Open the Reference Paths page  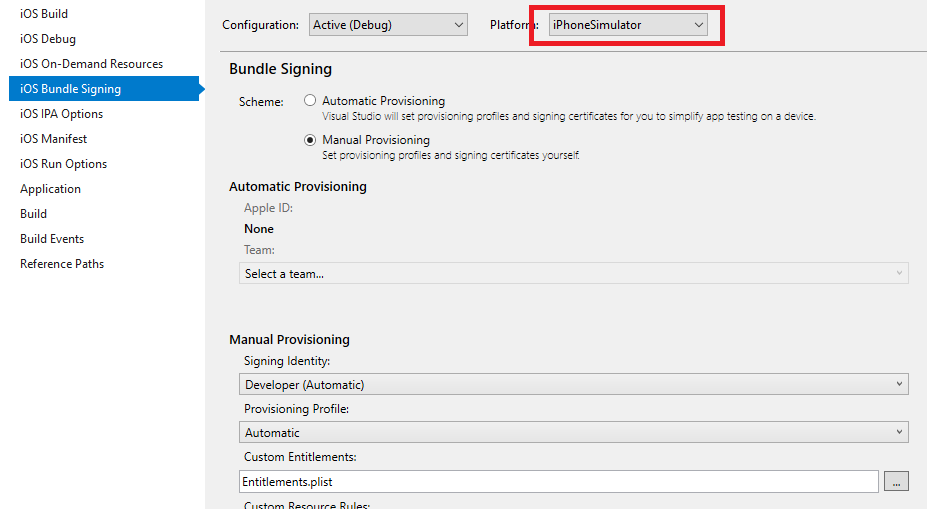coord(62,264)
